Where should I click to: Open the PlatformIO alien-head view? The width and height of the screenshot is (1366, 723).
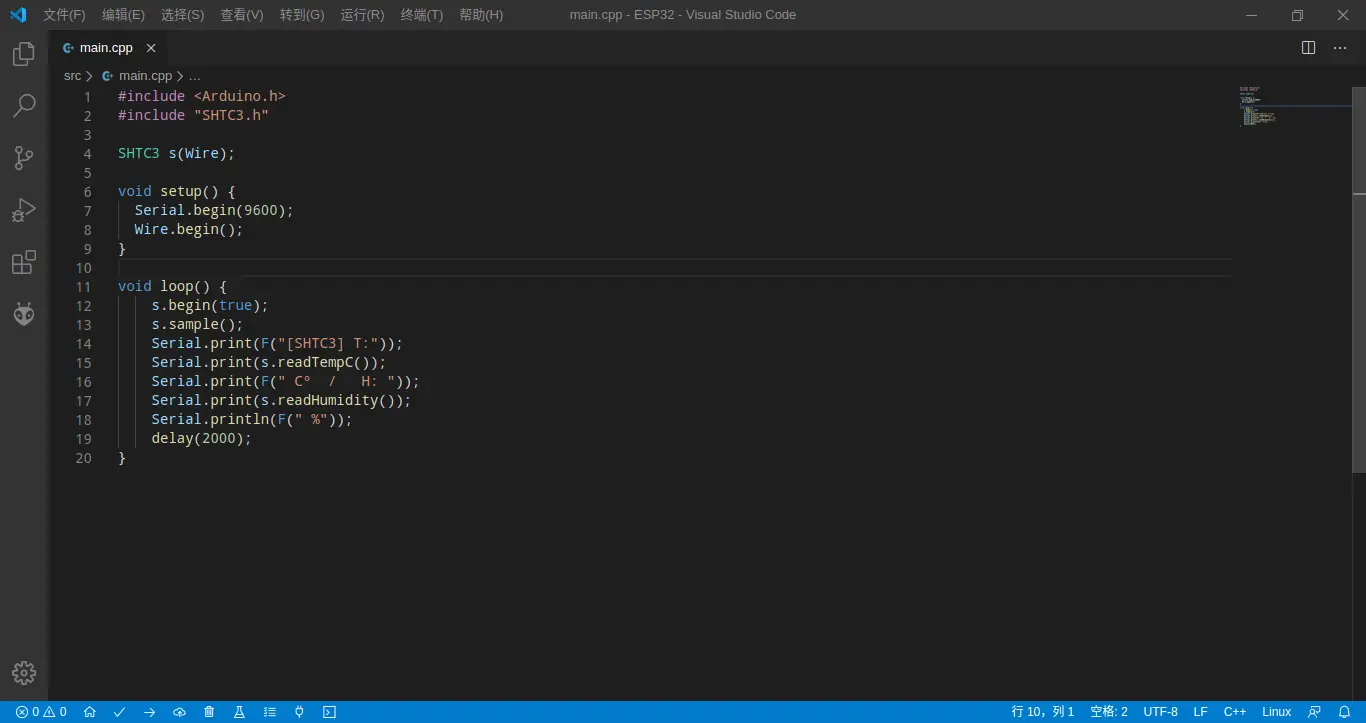(x=24, y=314)
